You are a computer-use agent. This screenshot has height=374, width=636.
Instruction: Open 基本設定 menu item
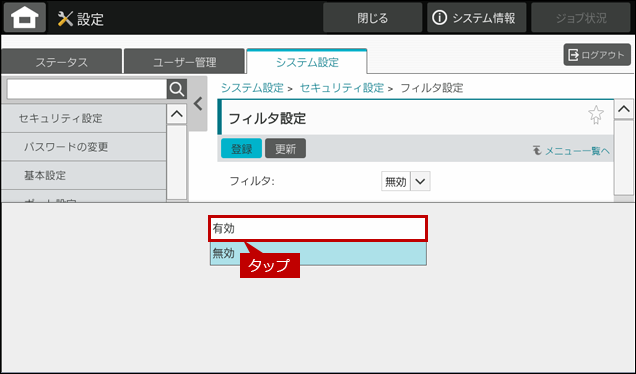pyautogui.click(x=84, y=175)
